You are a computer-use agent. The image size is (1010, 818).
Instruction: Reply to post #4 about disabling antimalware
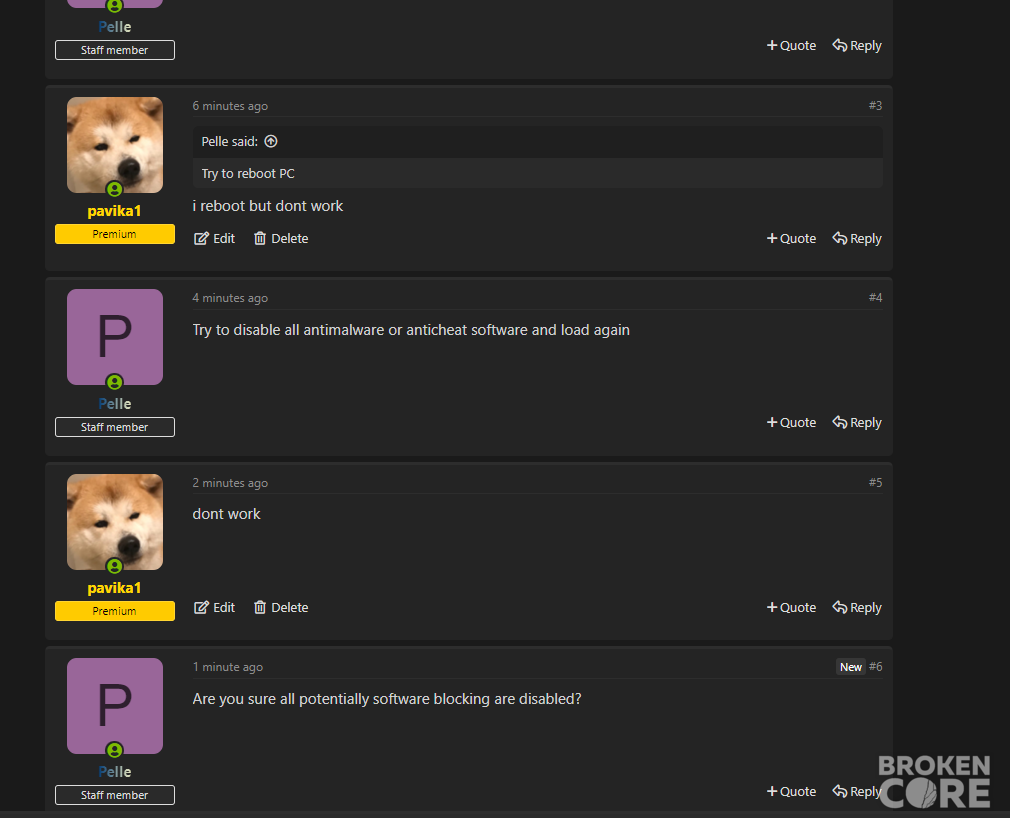[857, 423]
